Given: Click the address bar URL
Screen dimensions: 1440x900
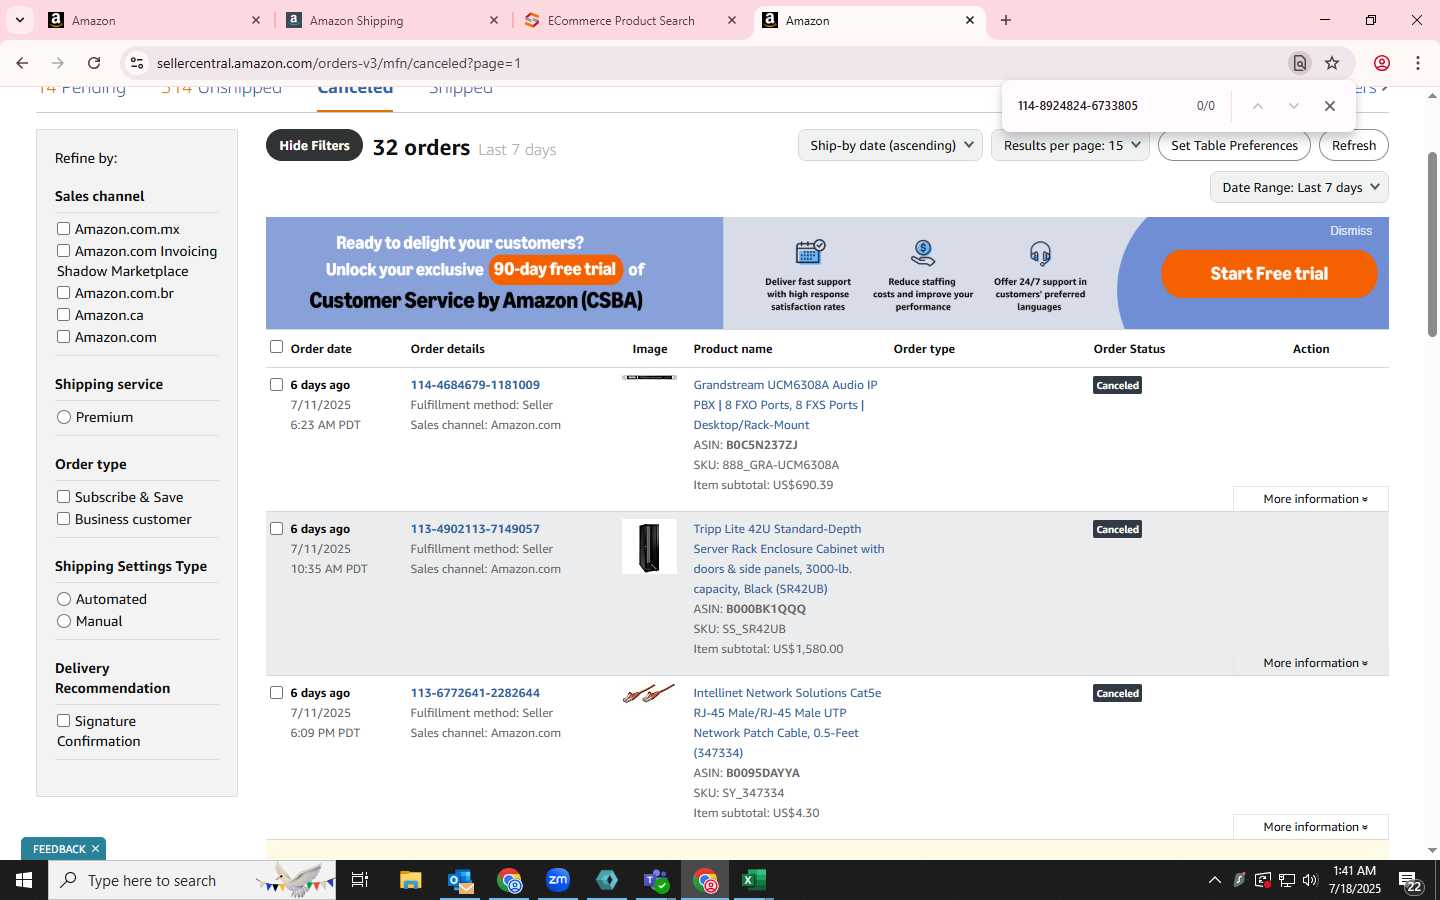Looking at the screenshot, I should pos(339,63).
